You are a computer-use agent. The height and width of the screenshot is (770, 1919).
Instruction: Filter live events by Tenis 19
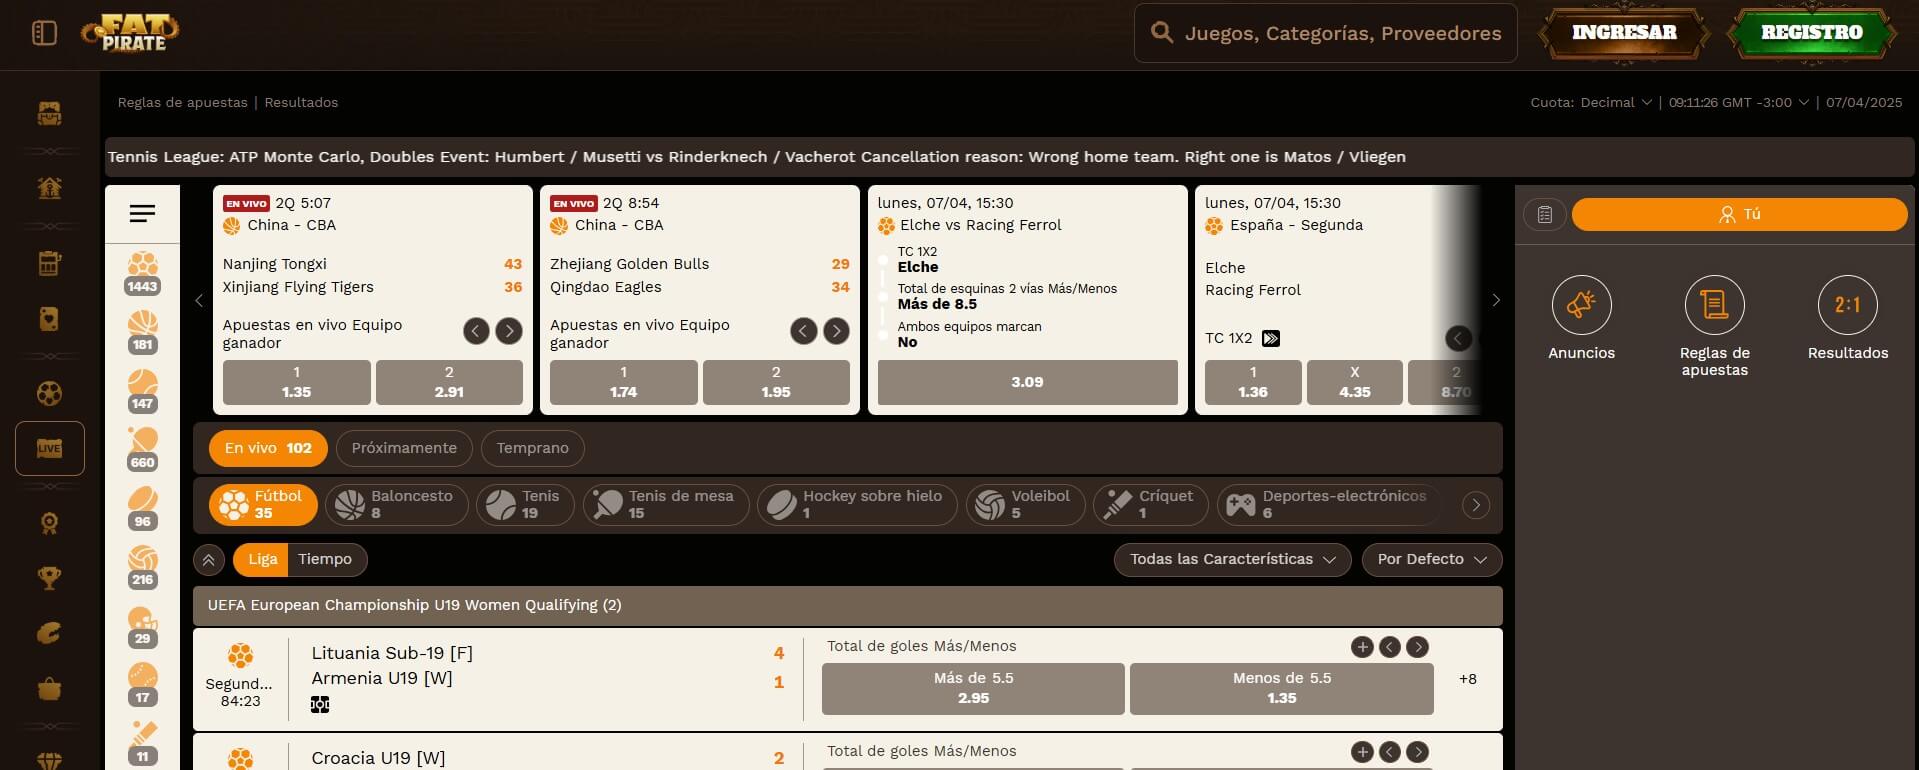point(525,505)
